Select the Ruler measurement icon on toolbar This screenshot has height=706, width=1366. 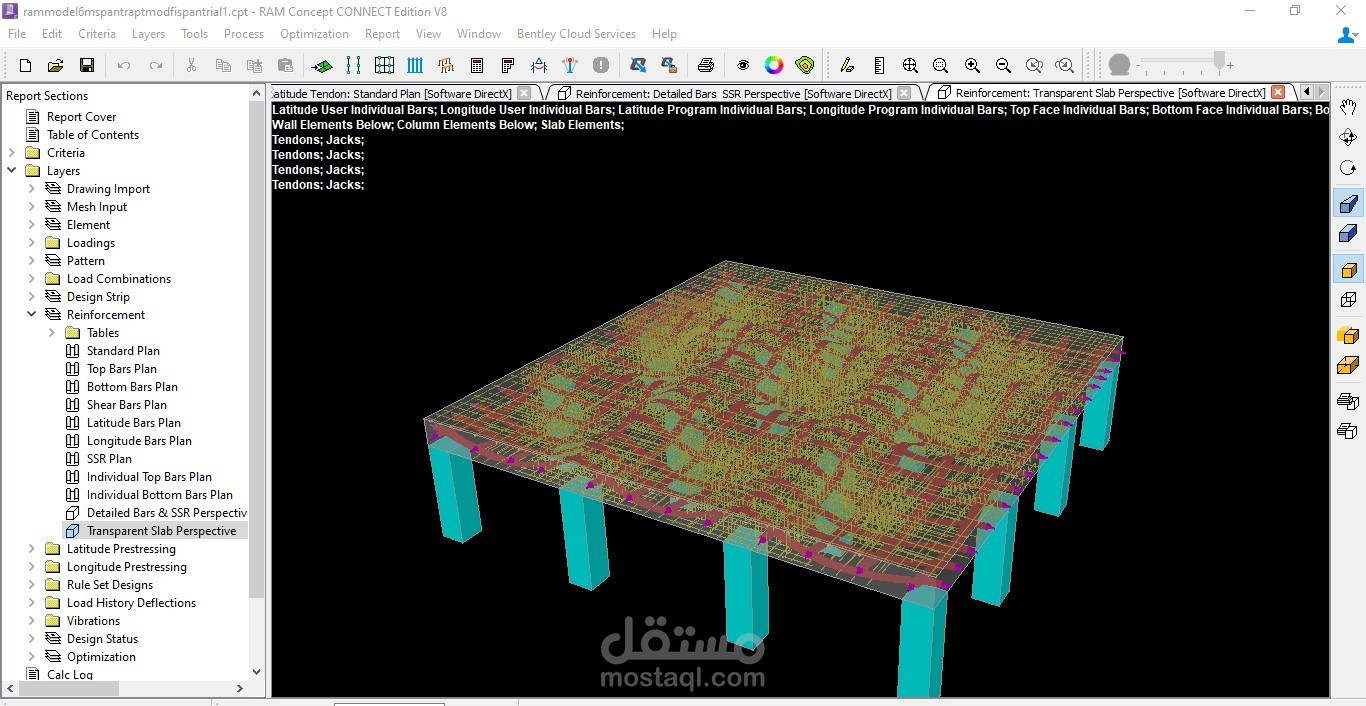coord(879,65)
